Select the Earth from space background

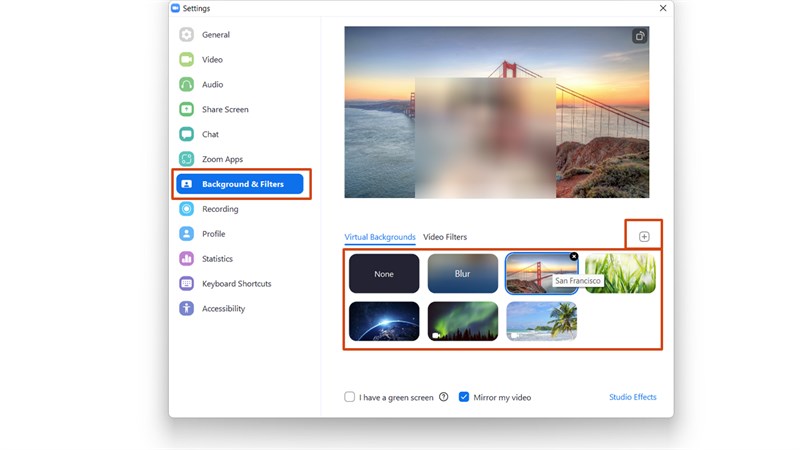(384, 321)
